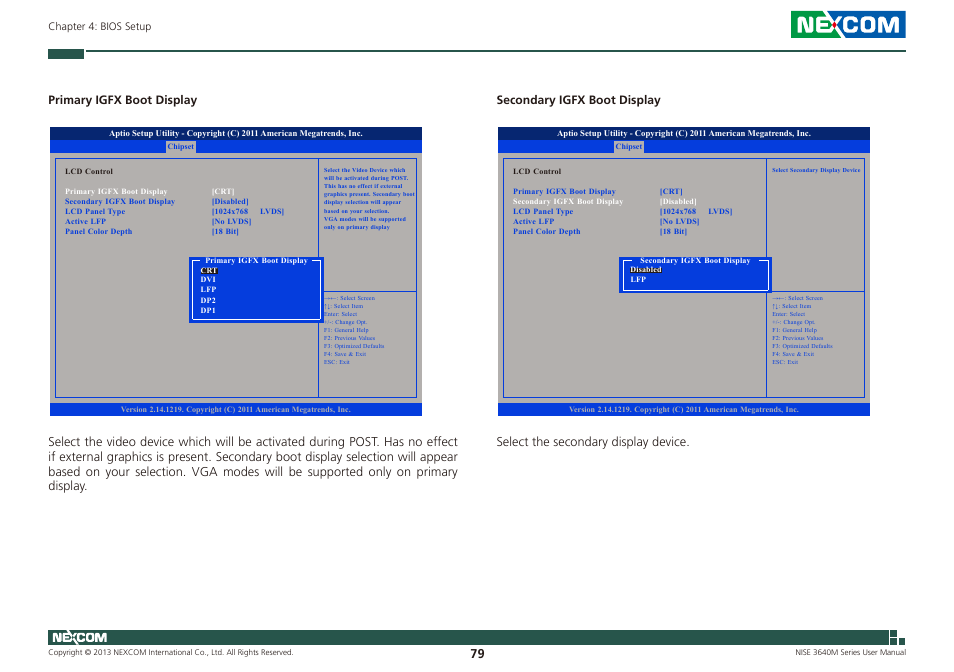Click 'NISE 3640M Series User Manual' footer text

[x=850, y=653]
